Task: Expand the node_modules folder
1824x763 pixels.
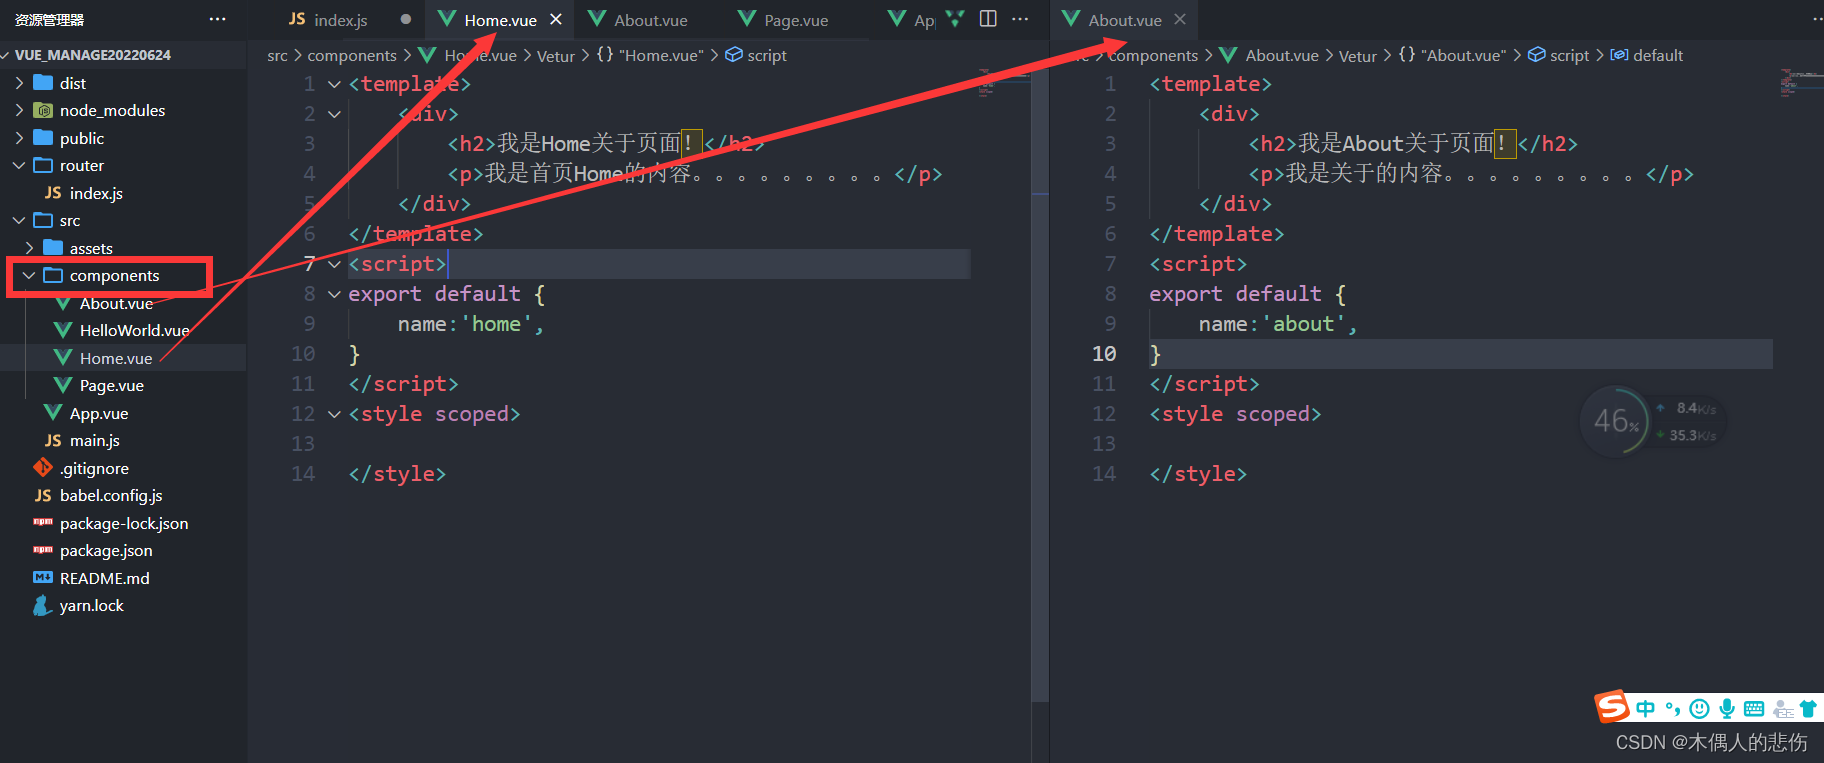Action: pos(20,110)
